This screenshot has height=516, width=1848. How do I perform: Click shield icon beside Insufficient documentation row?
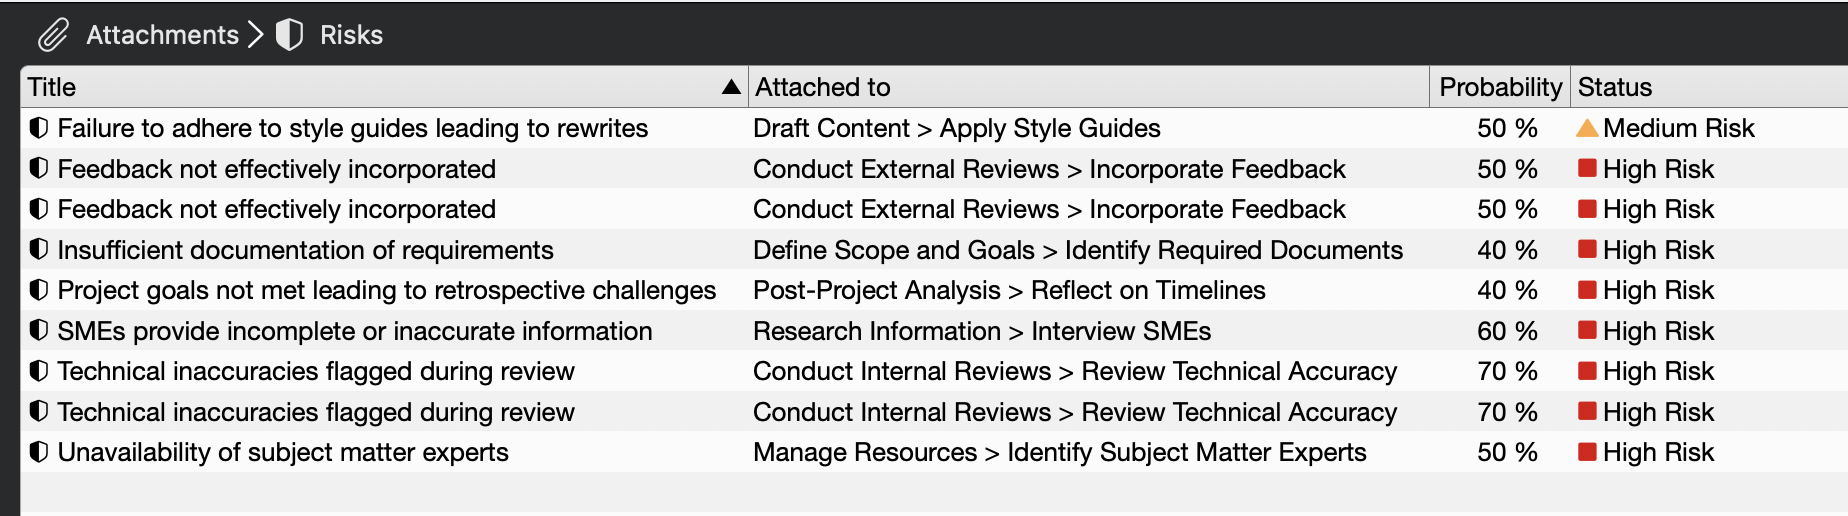39,249
